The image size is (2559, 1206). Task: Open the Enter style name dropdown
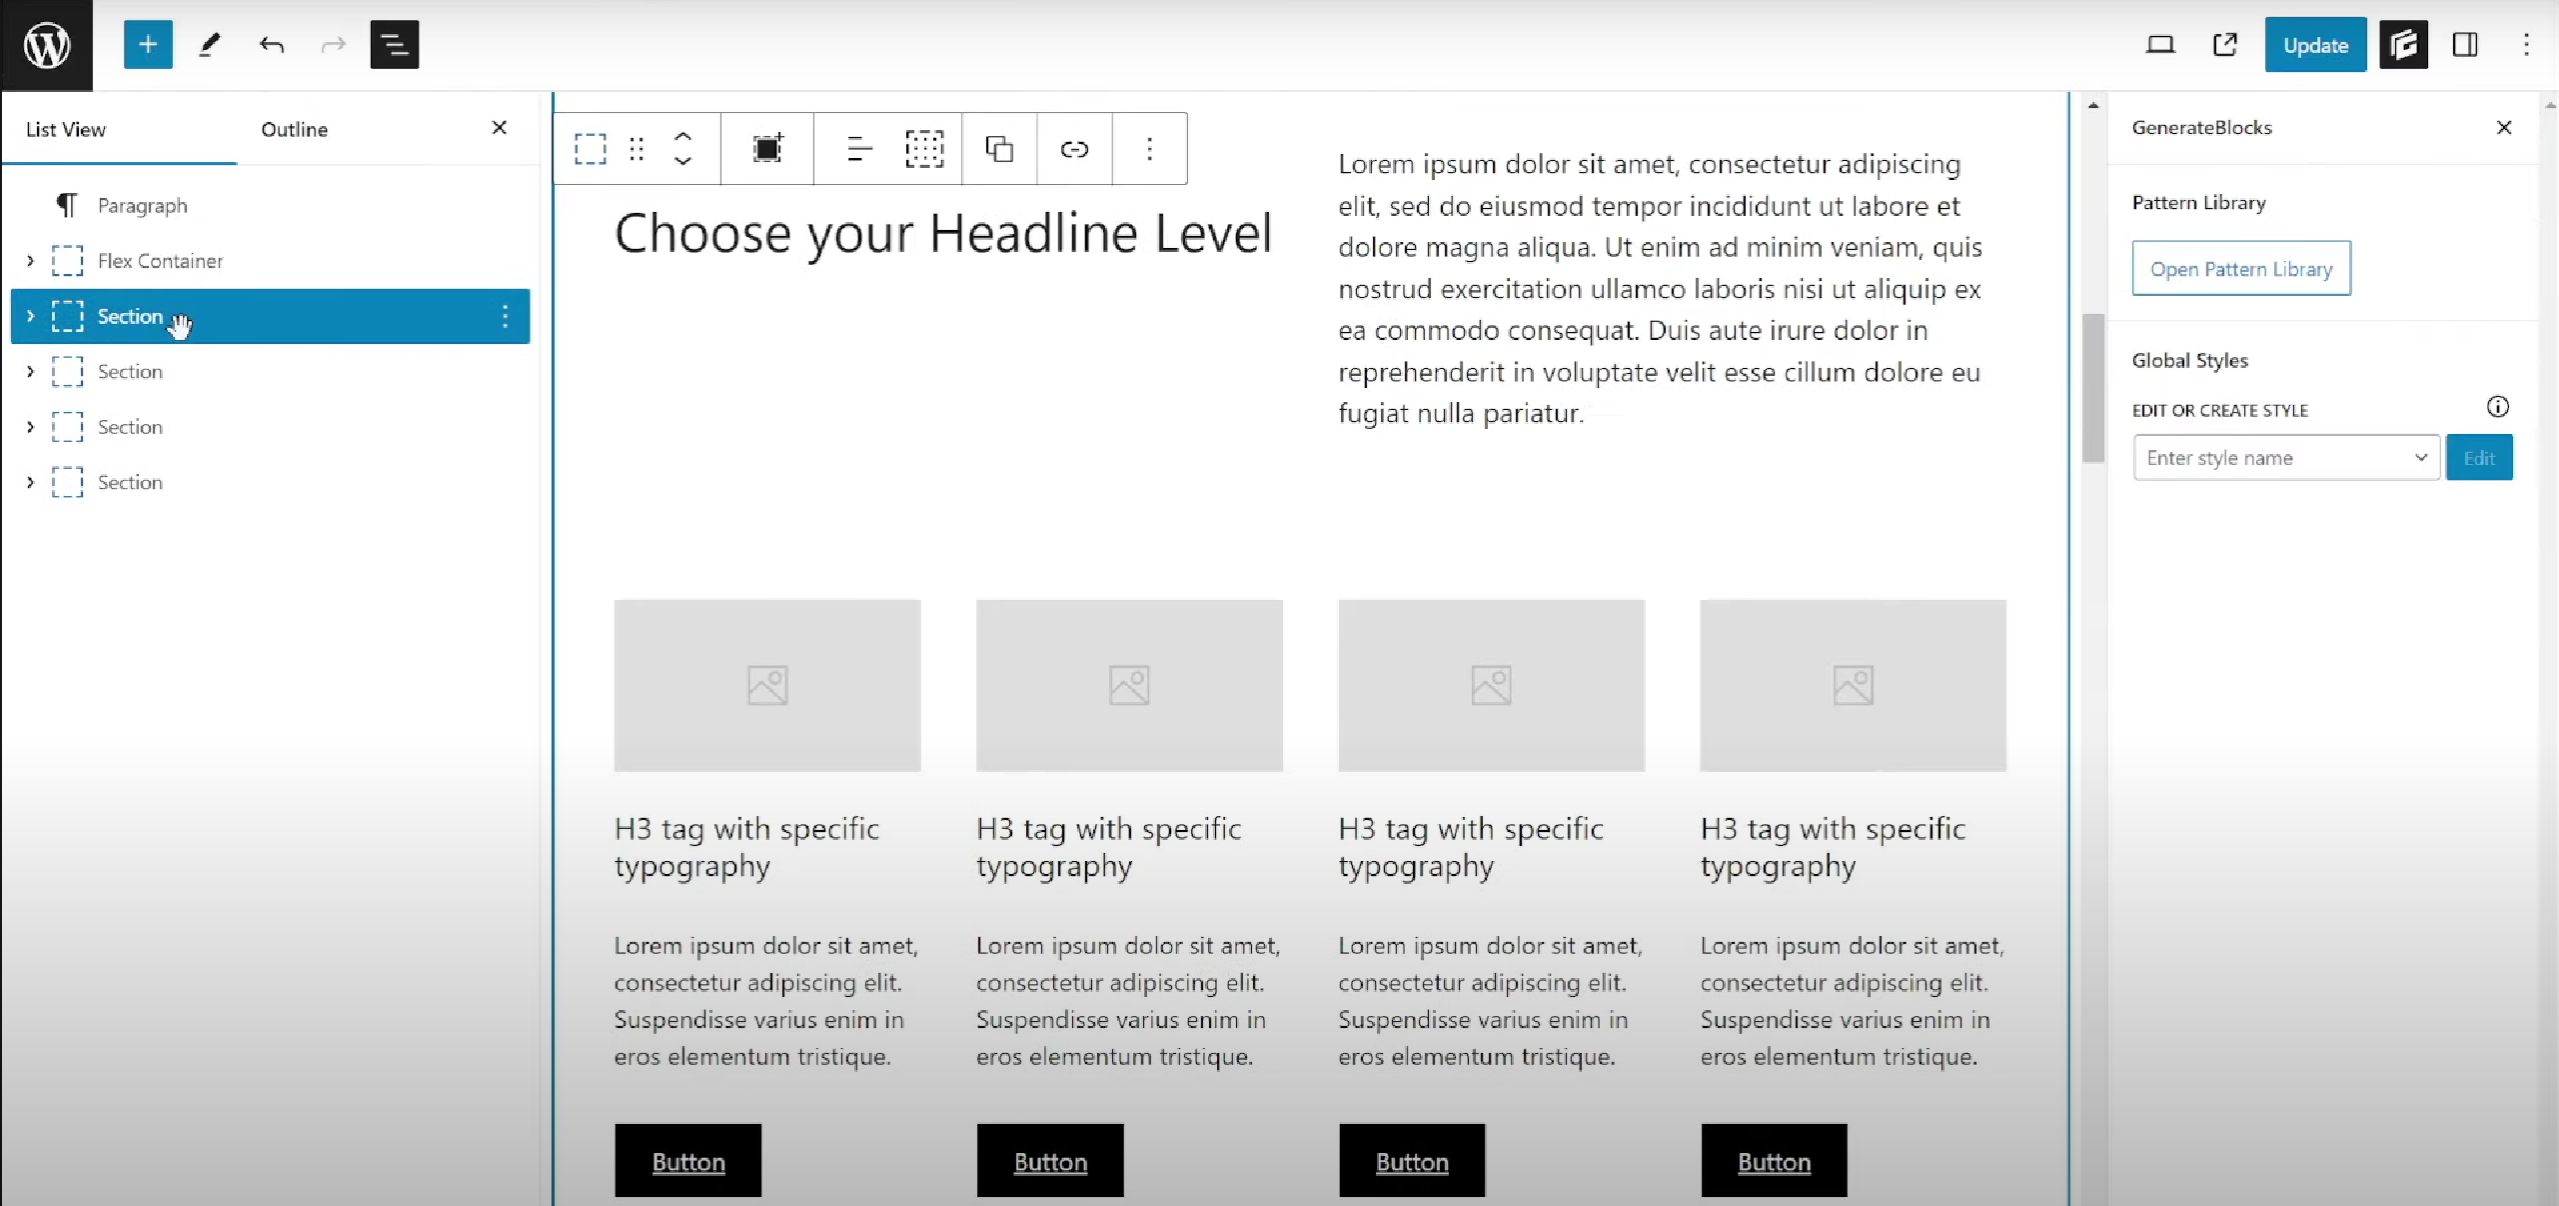(x=2420, y=458)
